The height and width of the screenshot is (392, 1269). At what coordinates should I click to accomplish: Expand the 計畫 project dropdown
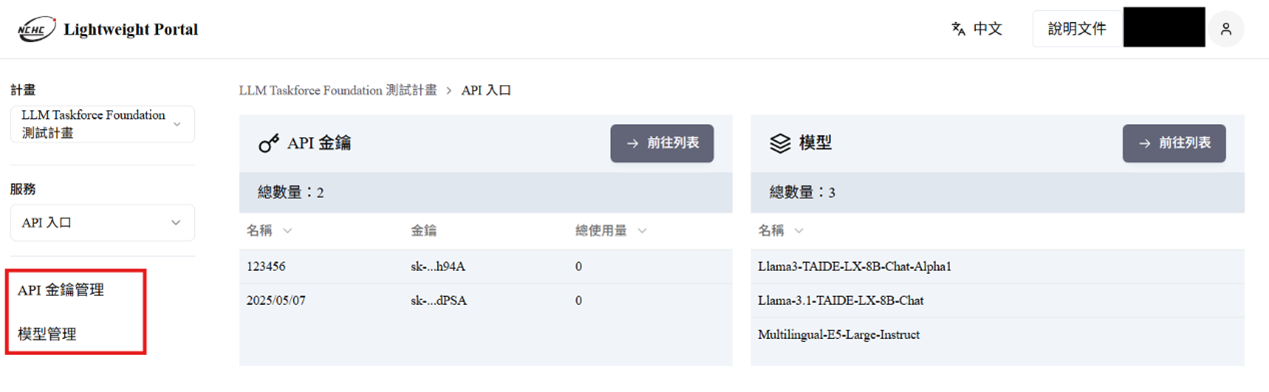(x=102, y=124)
